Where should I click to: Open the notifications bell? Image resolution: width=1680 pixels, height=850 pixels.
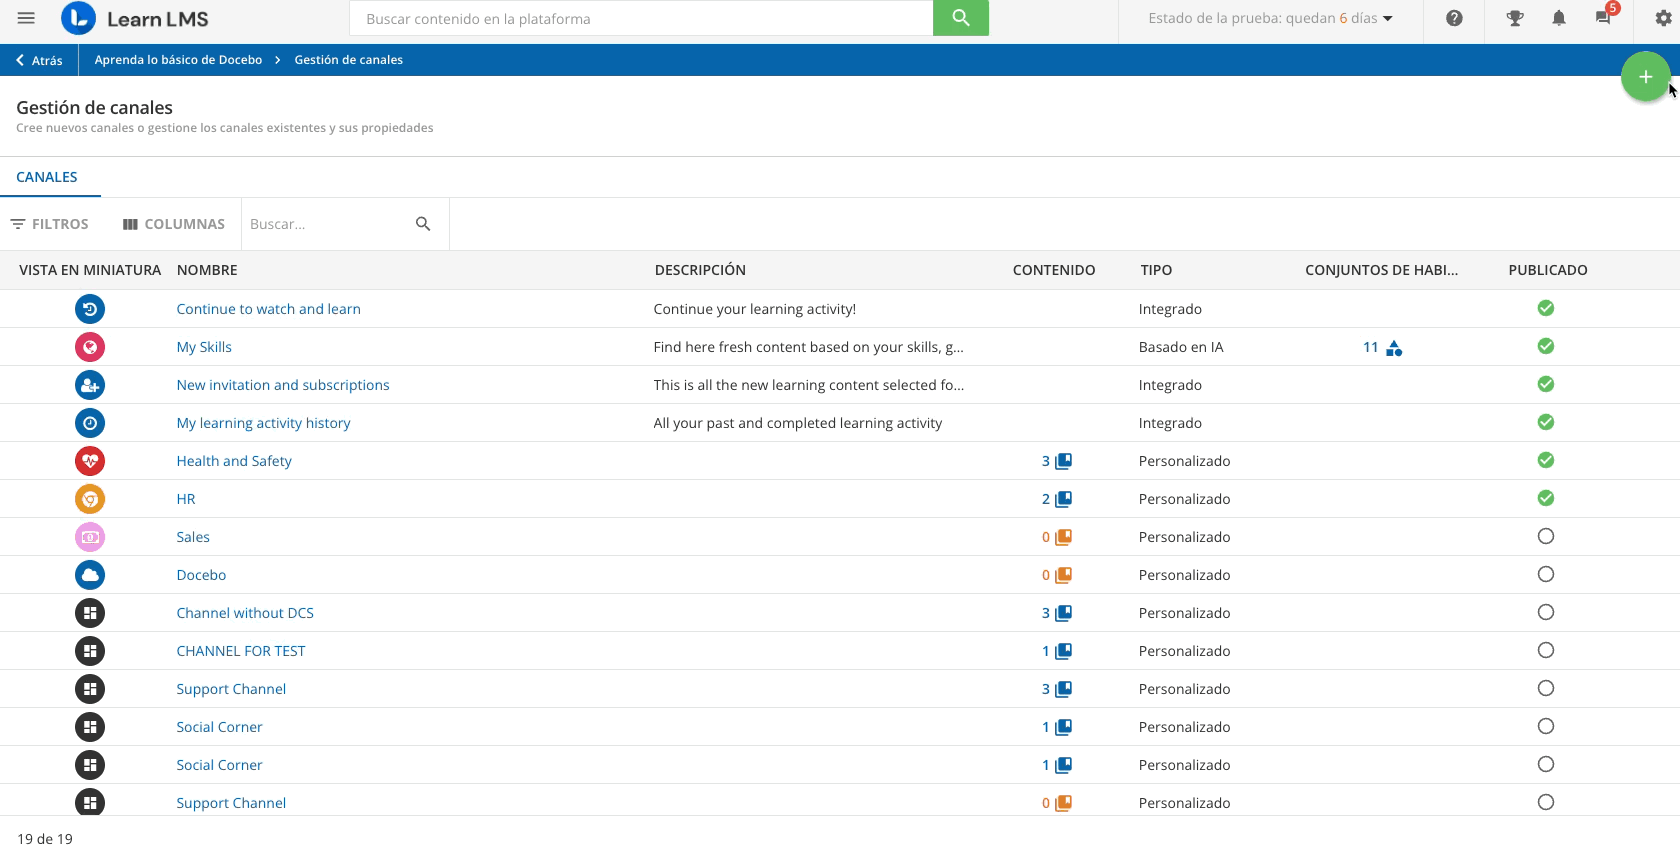click(1558, 18)
